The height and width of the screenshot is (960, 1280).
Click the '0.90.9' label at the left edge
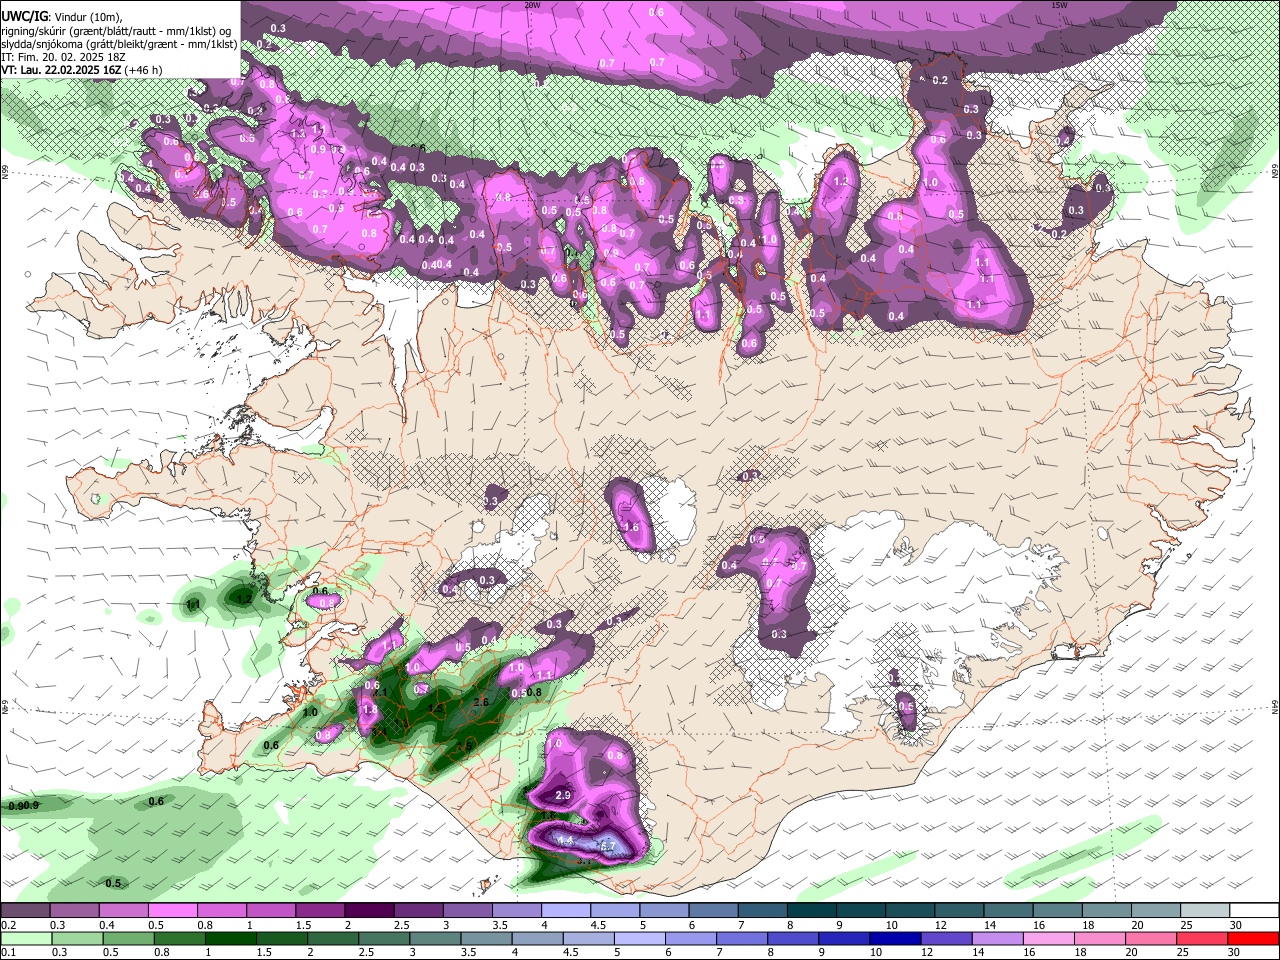coord(23,806)
